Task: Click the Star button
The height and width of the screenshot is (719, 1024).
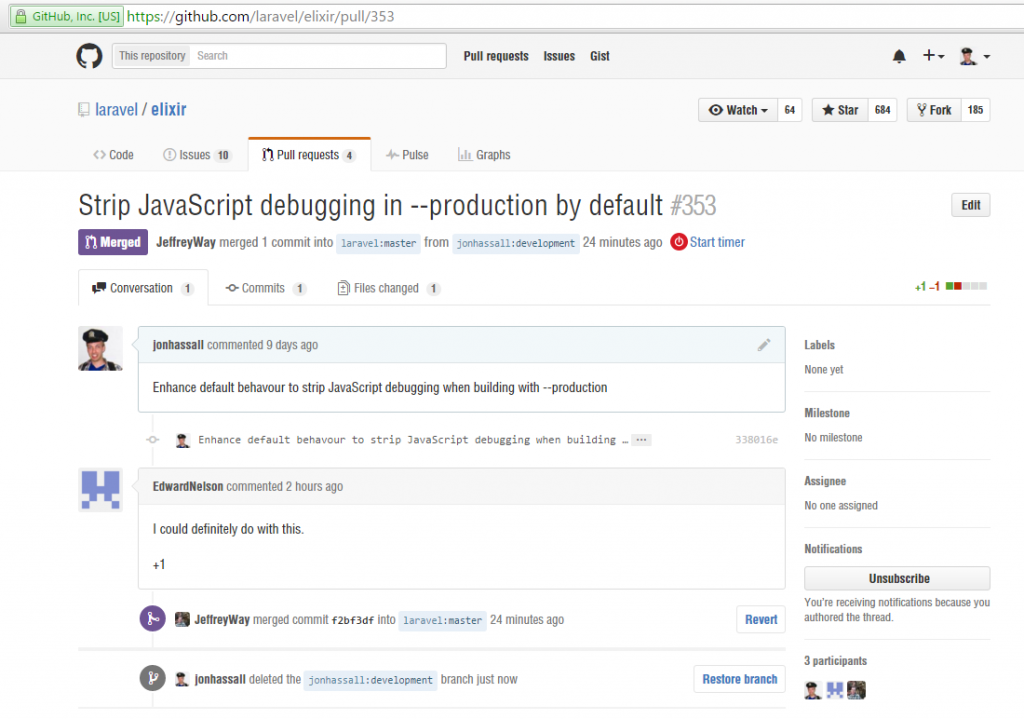Action: pos(840,110)
